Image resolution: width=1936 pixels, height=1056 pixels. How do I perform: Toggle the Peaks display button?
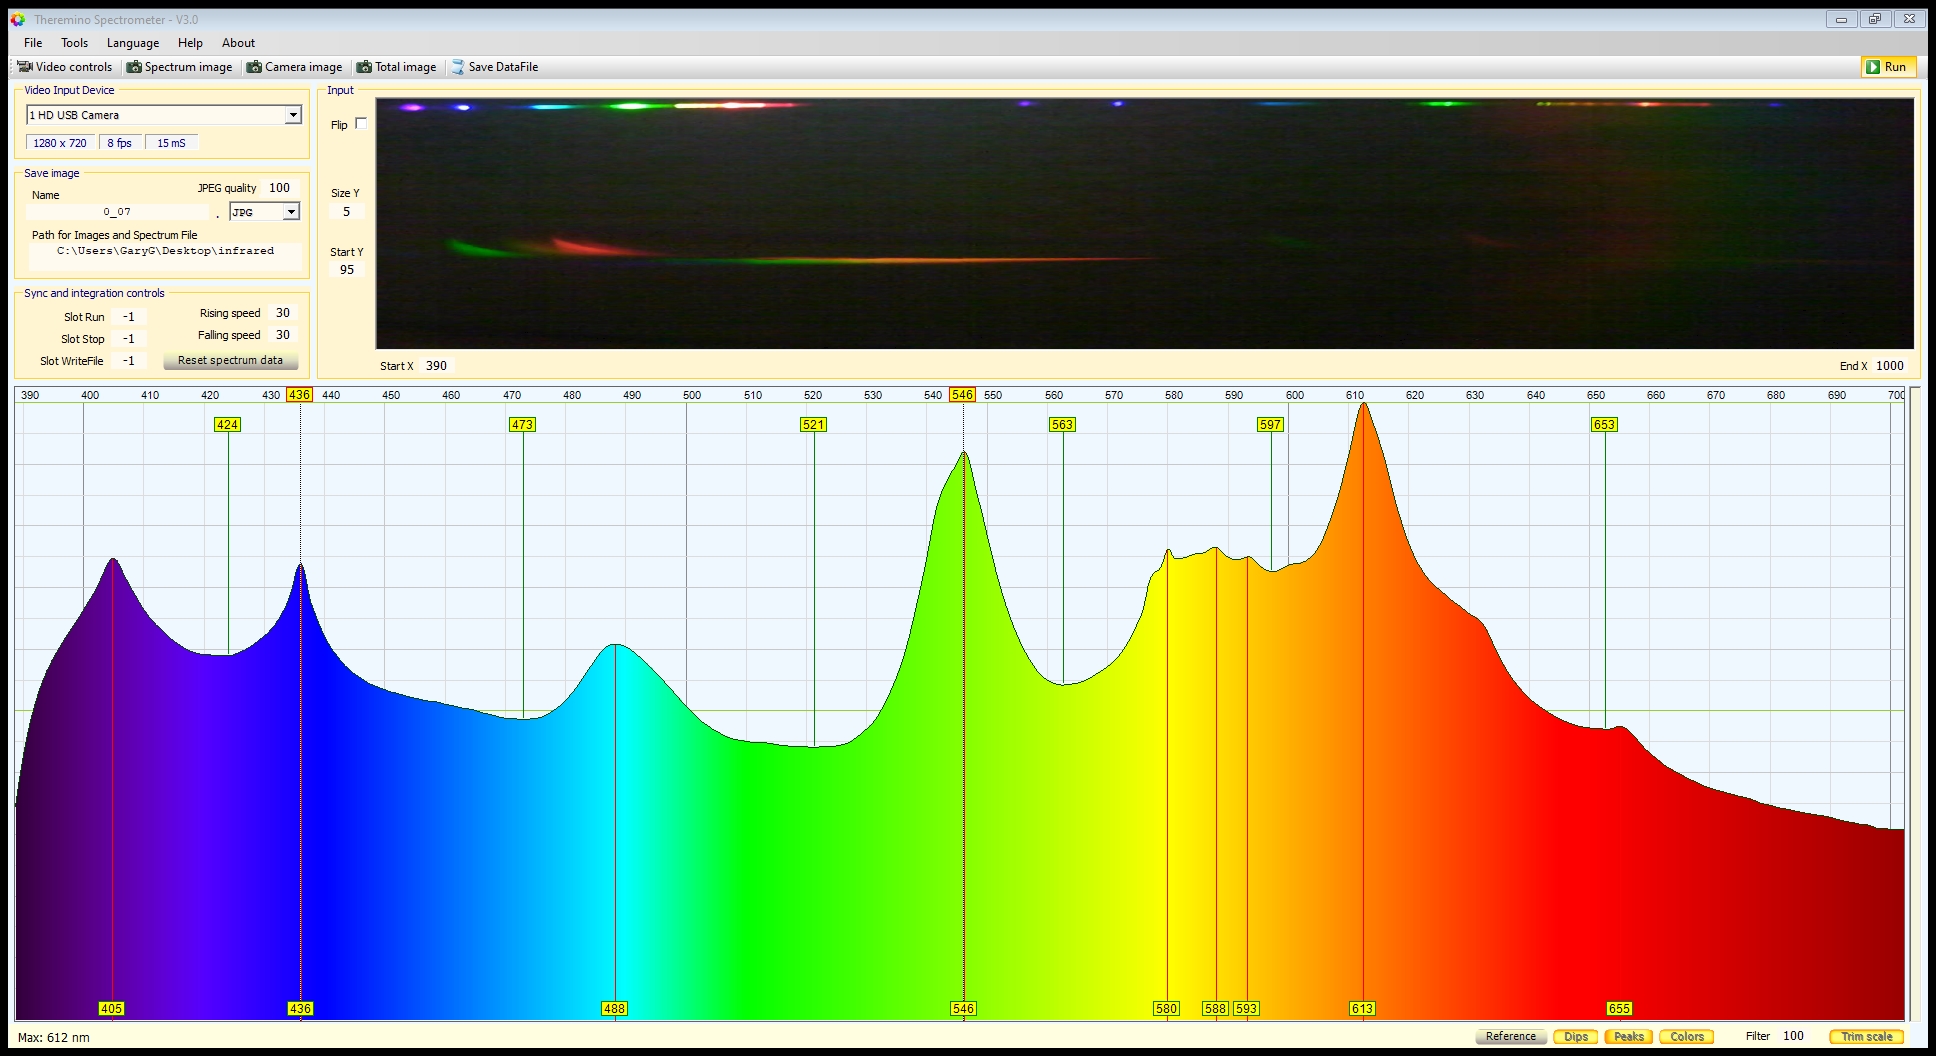1628,1036
